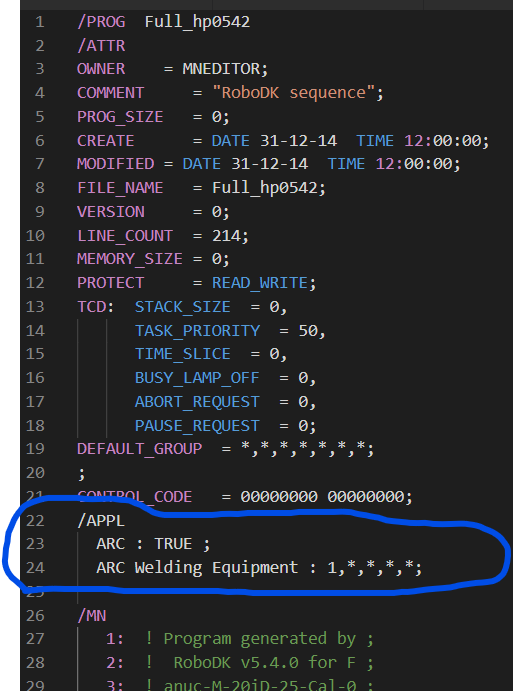Click the TCD: label
This screenshot has width=513, height=691.
(96, 306)
